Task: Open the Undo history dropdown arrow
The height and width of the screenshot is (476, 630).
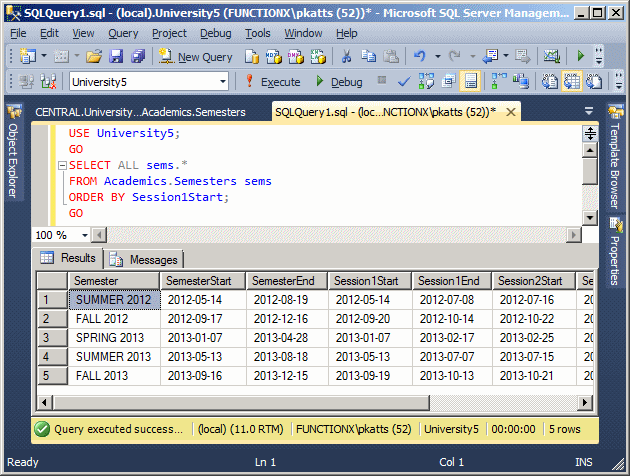Action: tap(438, 56)
